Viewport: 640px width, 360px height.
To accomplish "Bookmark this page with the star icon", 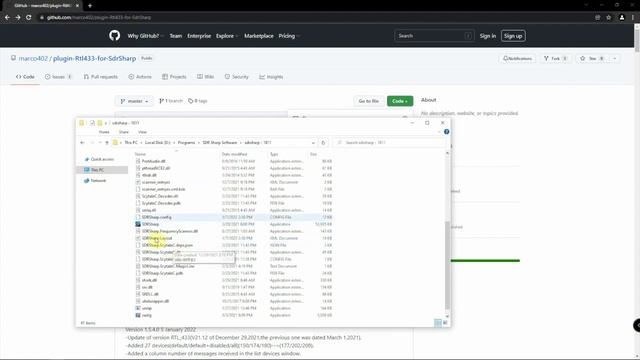I will (609, 18).
